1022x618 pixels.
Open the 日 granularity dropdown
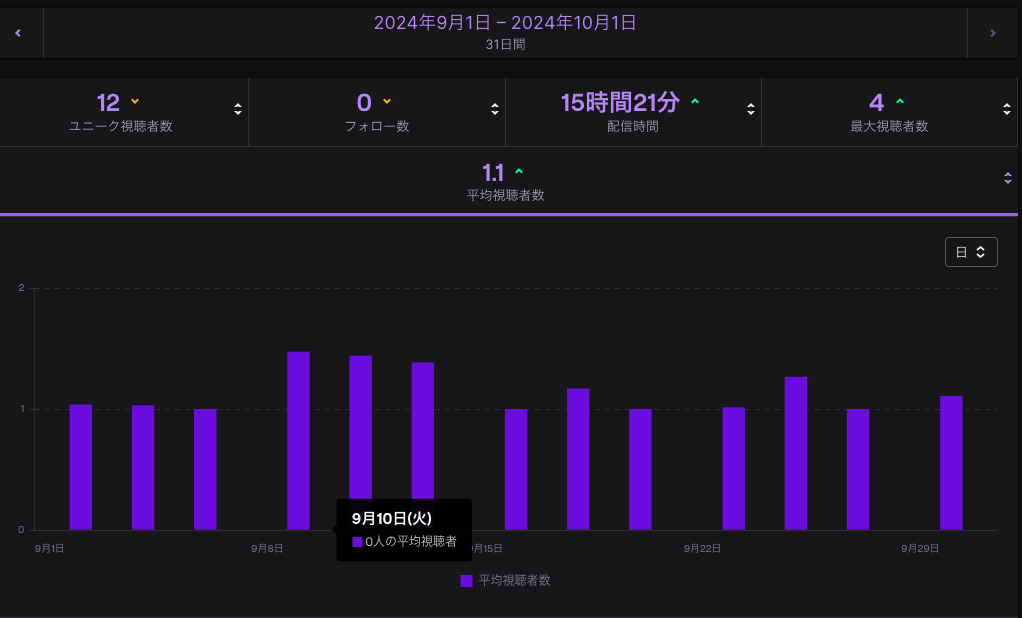pos(970,252)
